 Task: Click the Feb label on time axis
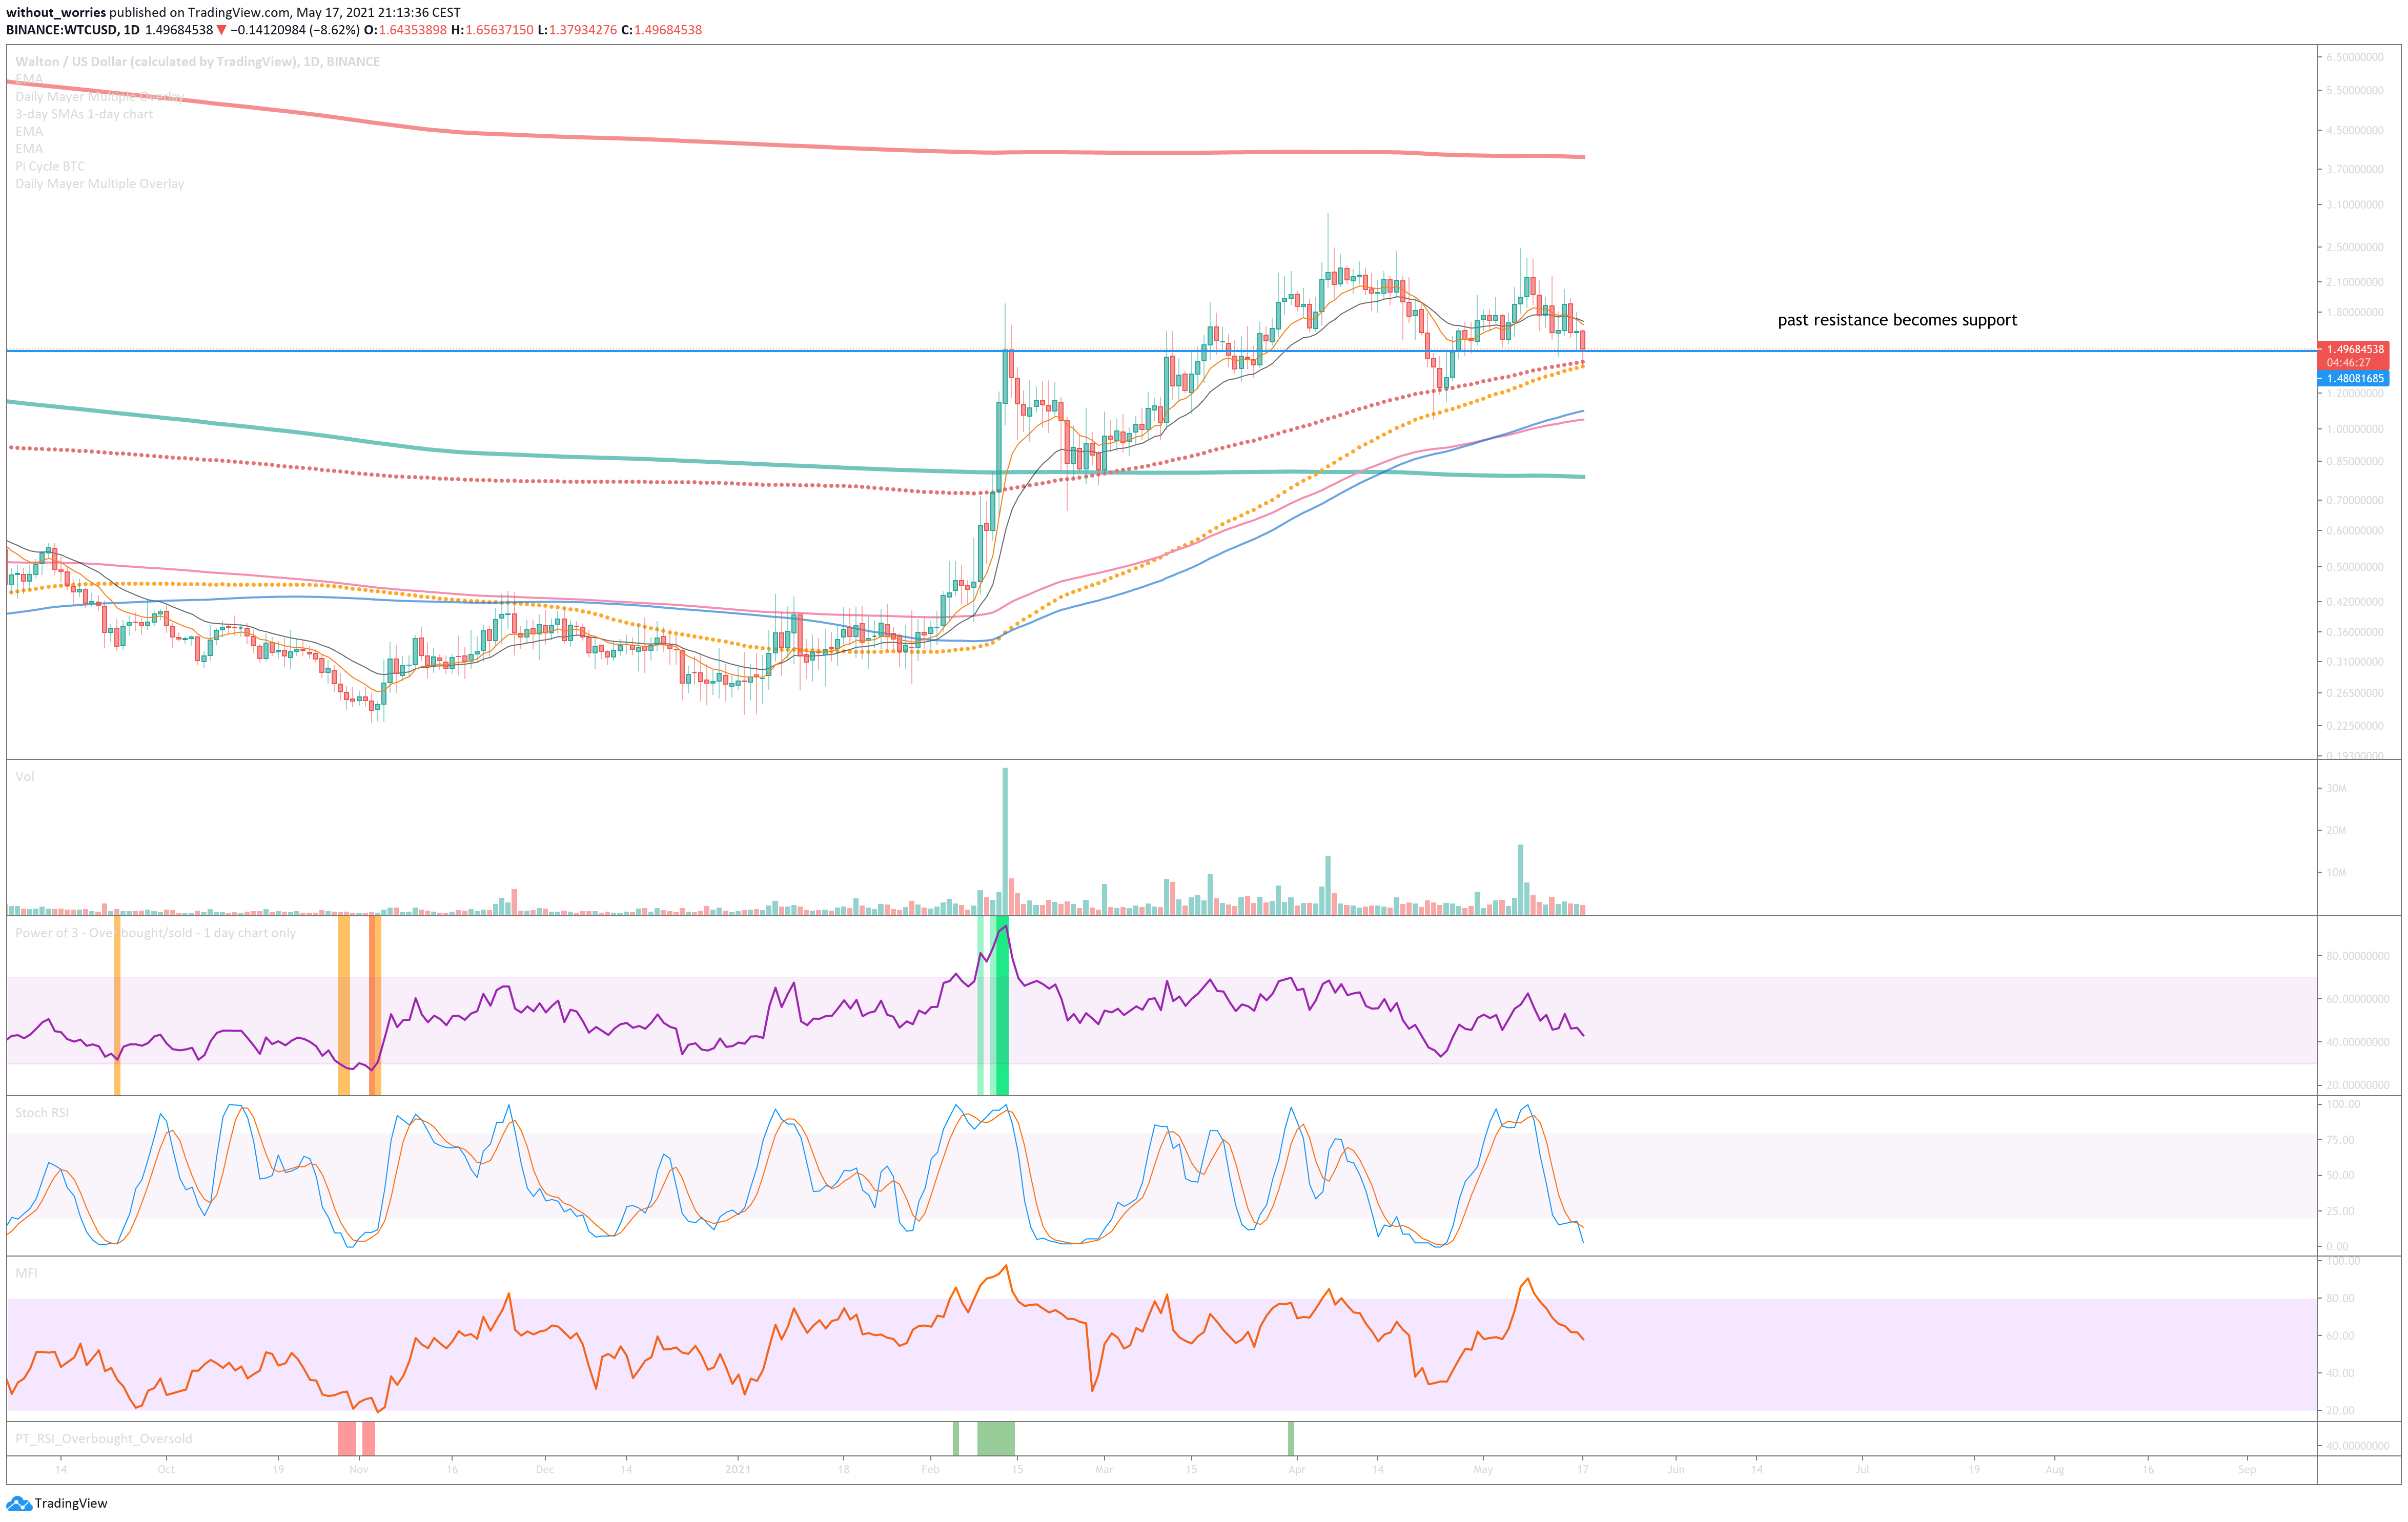(x=930, y=1469)
